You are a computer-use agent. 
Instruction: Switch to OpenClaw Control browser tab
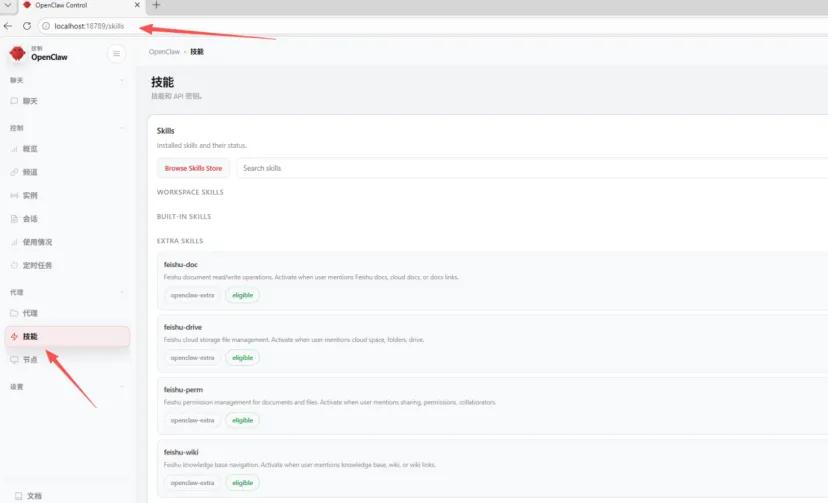[x=80, y=5]
